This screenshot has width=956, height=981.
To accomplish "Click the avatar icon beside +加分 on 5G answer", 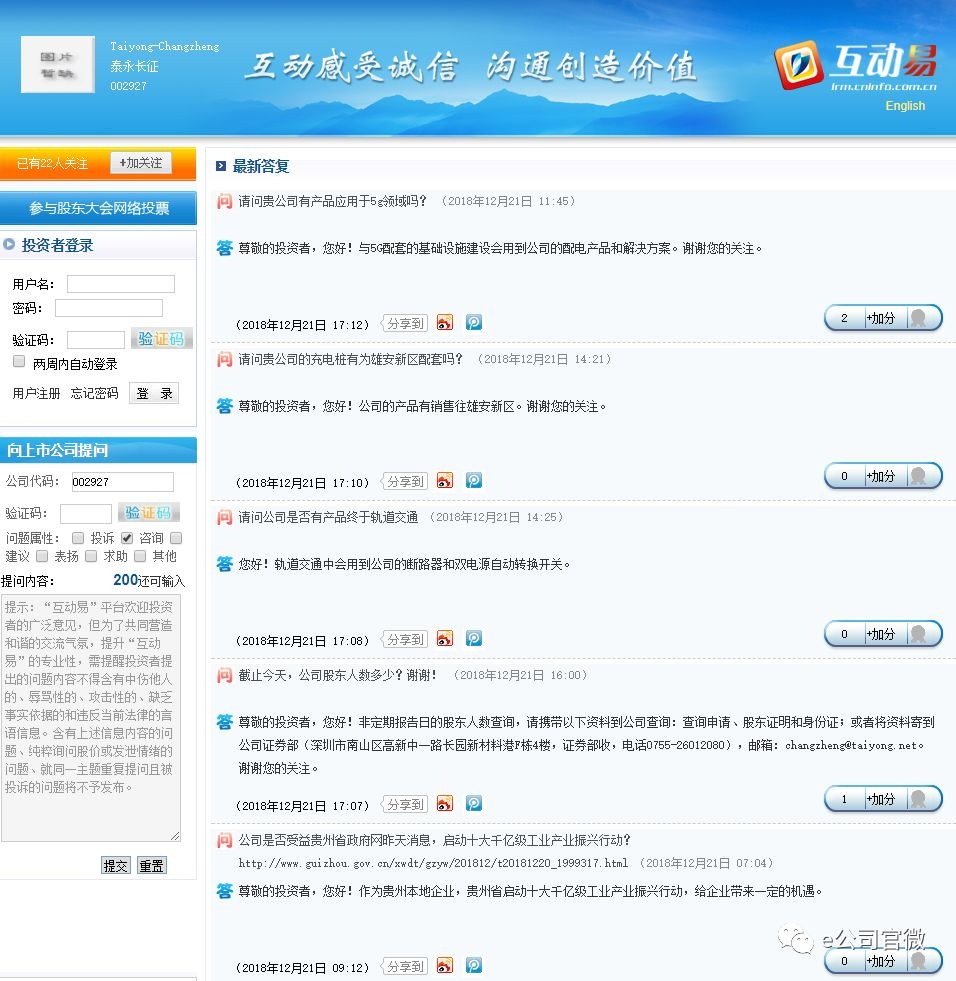I will point(918,318).
